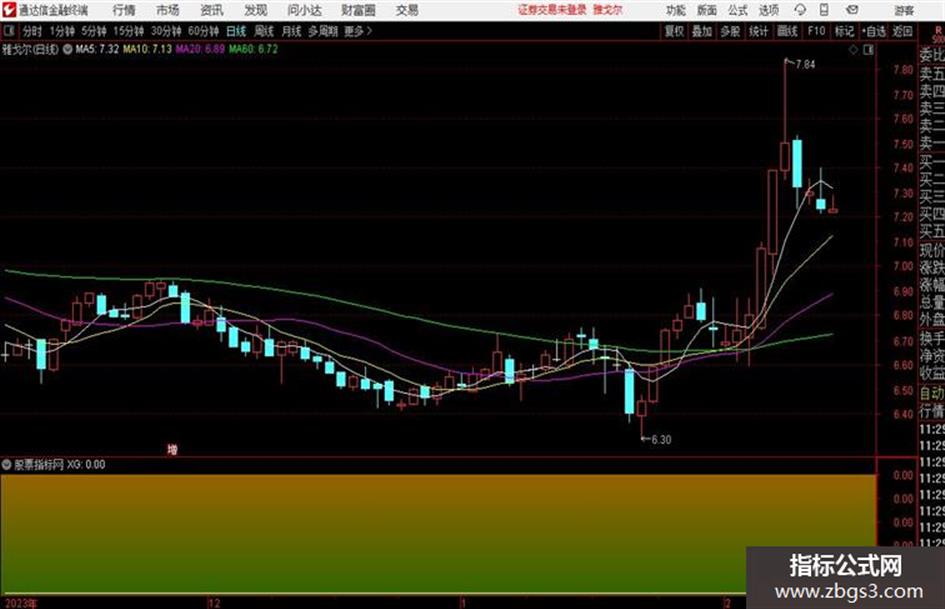Click the 6.30 low price marker
Screen dimensions: 945x609
(661, 440)
